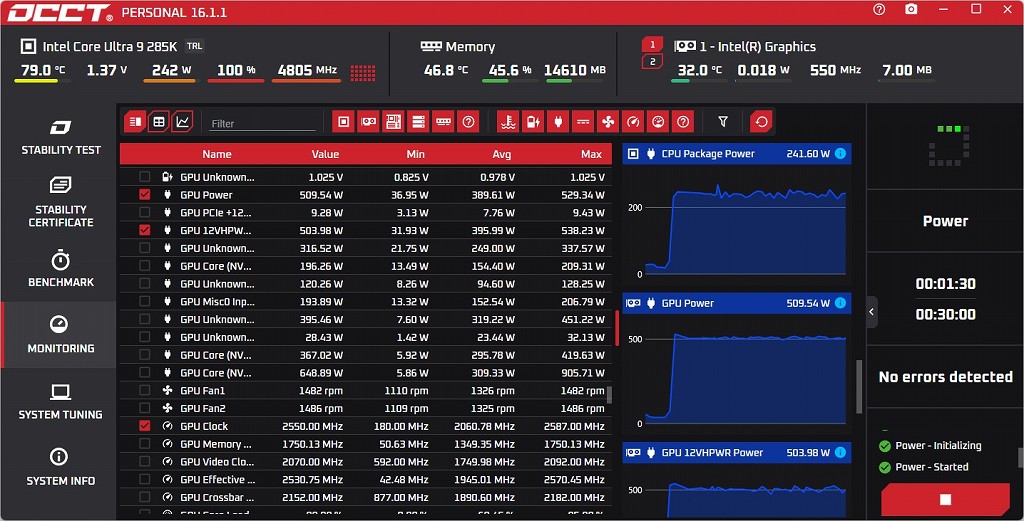This screenshot has width=1024, height=521.
Task: Click the Power - Started log entry
Action: click(931, 467)
